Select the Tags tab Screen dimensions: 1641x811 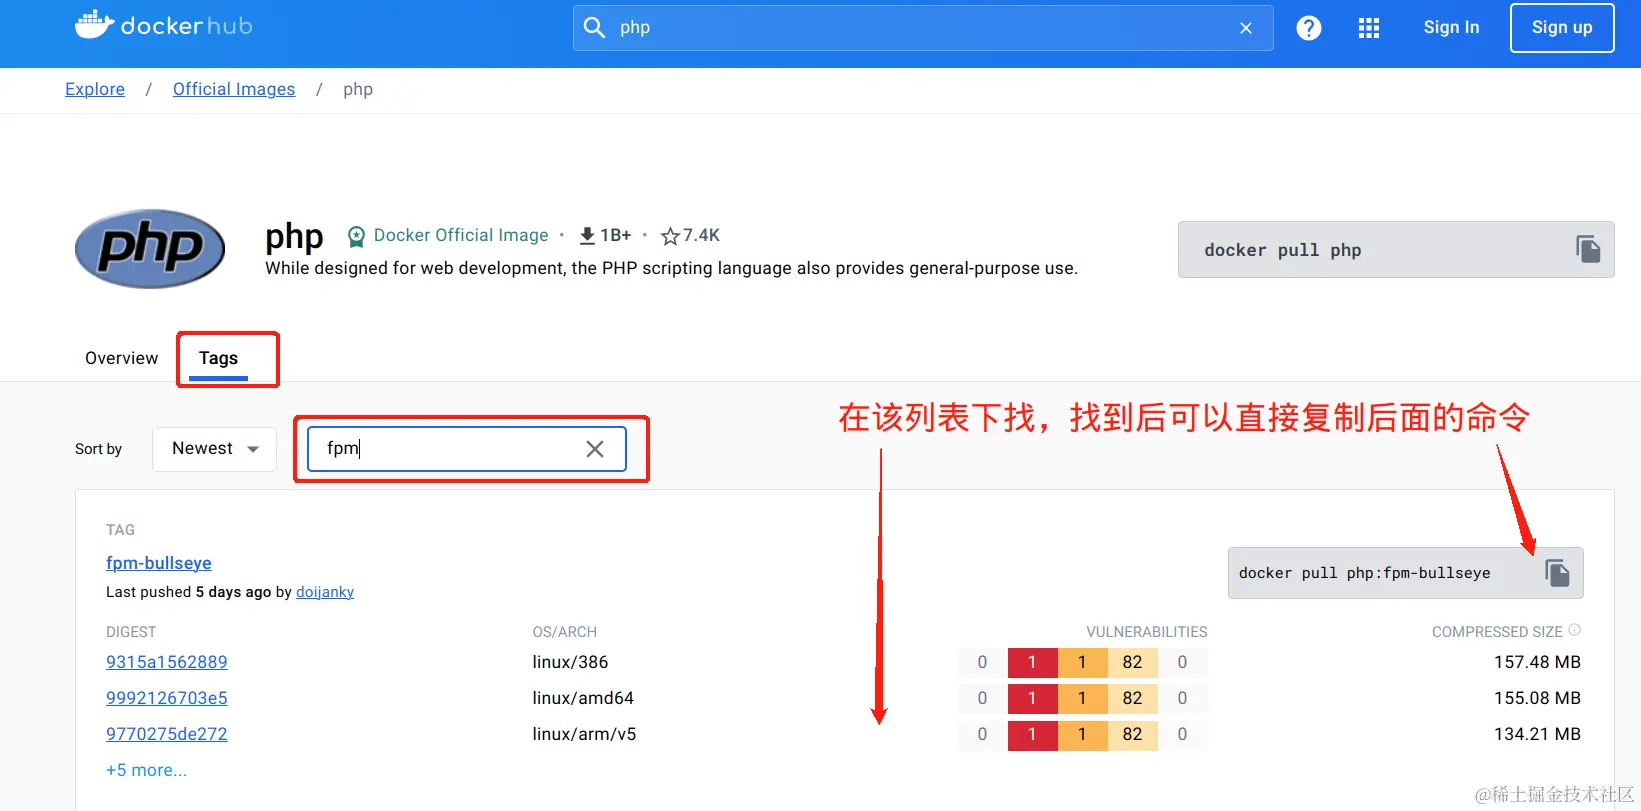pyautogui.click(x=218, y=358)
